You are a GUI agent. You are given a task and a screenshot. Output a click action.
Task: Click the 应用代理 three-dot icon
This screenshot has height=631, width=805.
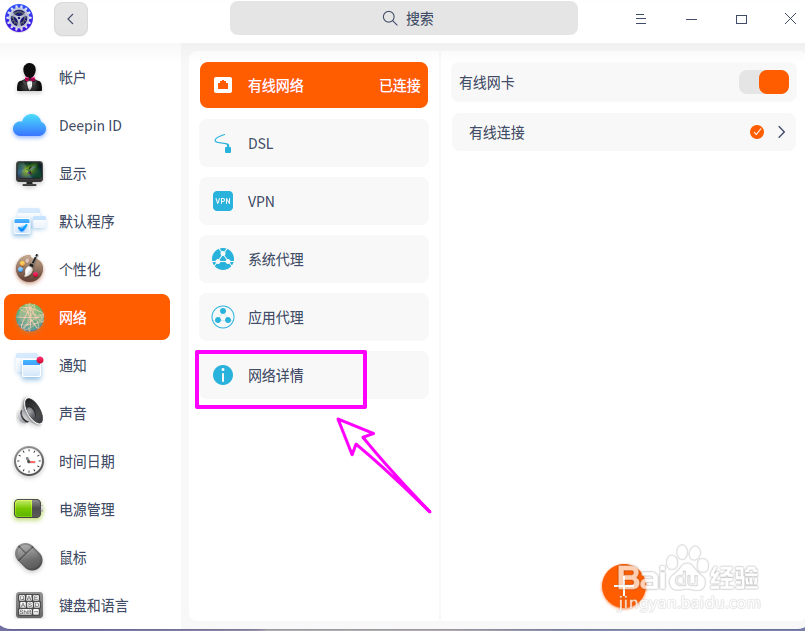[x=223, y=317]
